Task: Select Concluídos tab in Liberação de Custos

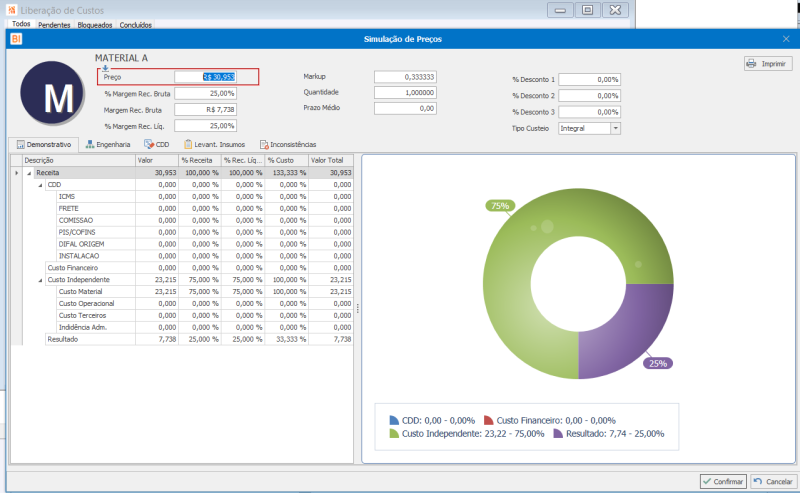Action: click(135, 24)
